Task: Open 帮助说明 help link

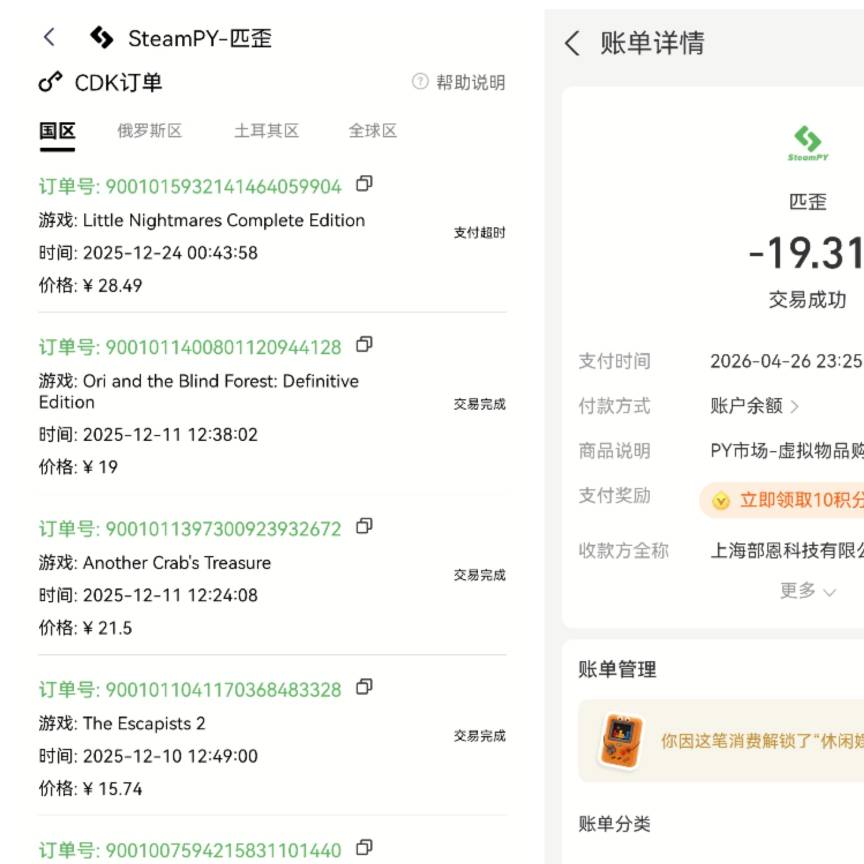Action: pos(471,82)
